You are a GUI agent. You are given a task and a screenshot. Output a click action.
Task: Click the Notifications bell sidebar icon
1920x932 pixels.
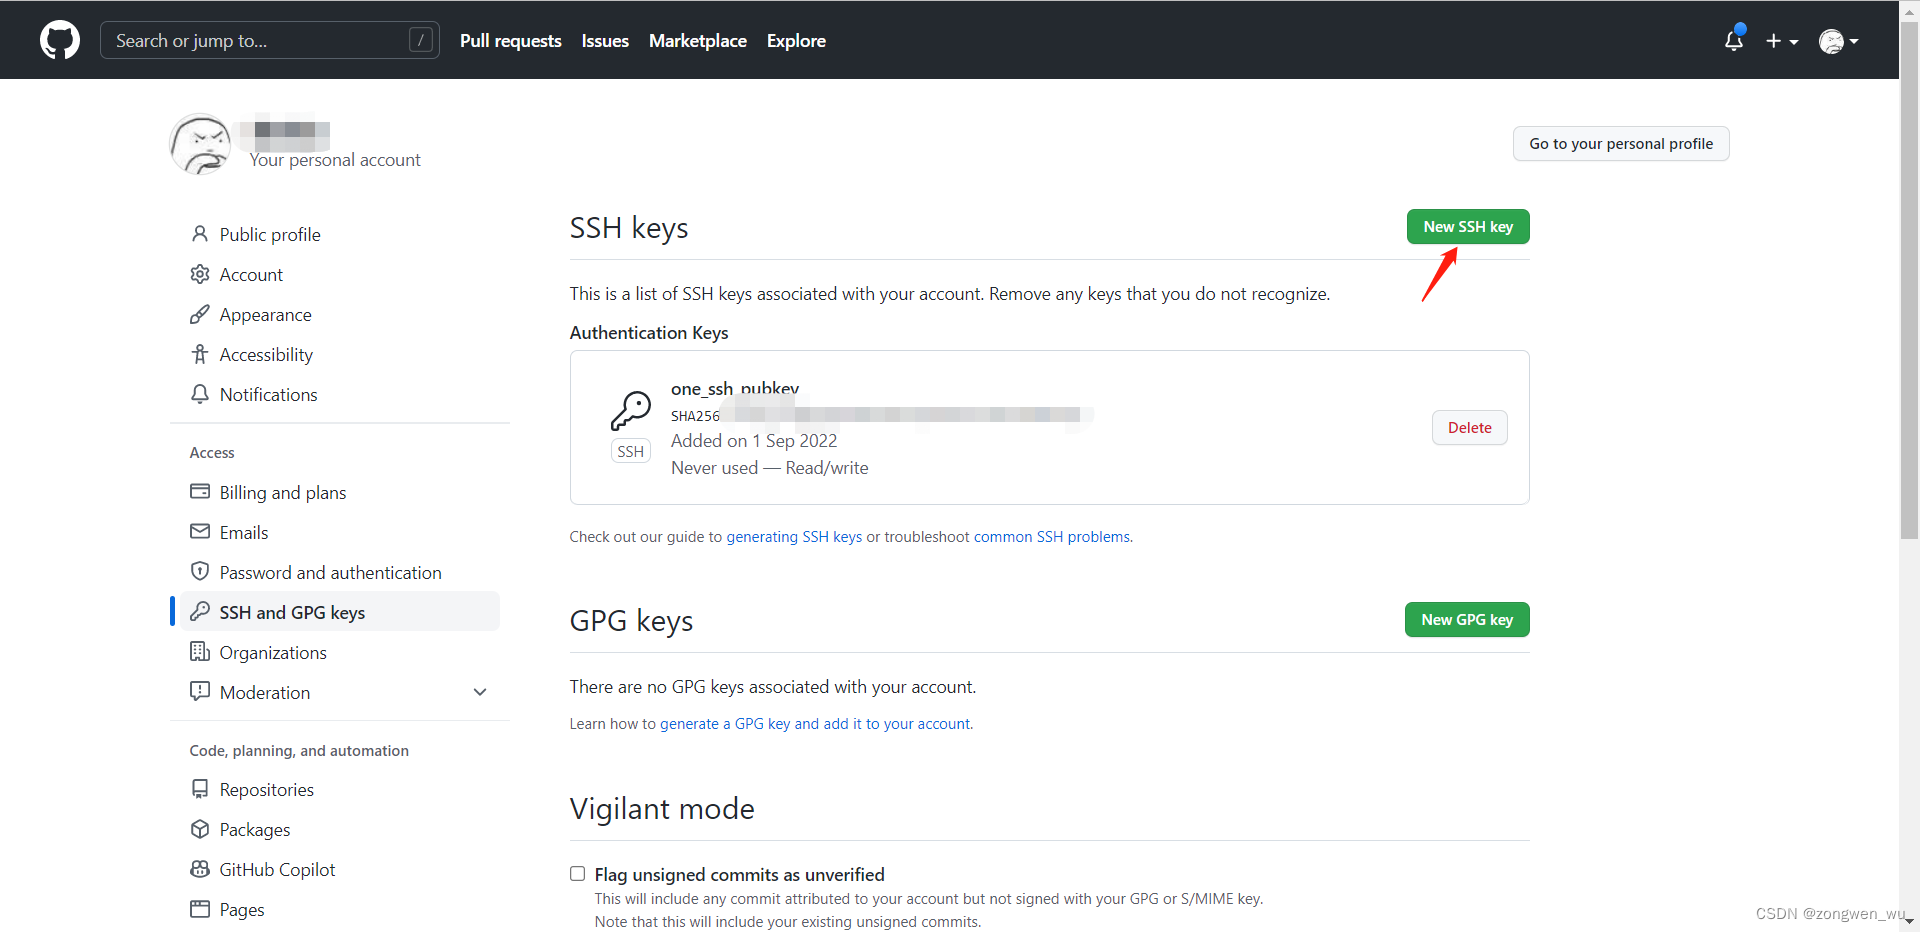click(x=200, y=394)
